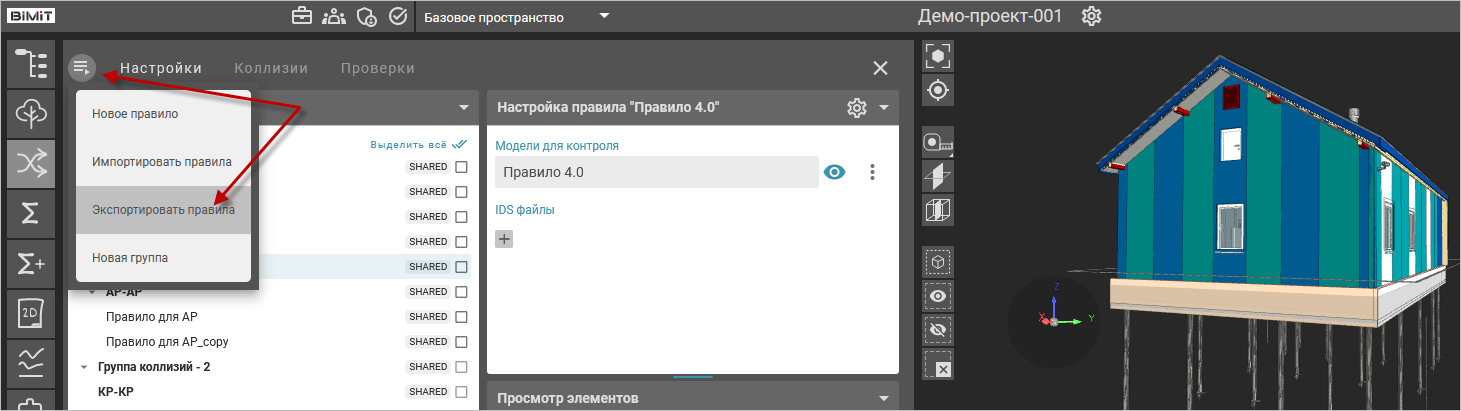Open project settings gear next to Демо-проект-001
This screenshot has height=411, width=1461.
click(1092, 17)
